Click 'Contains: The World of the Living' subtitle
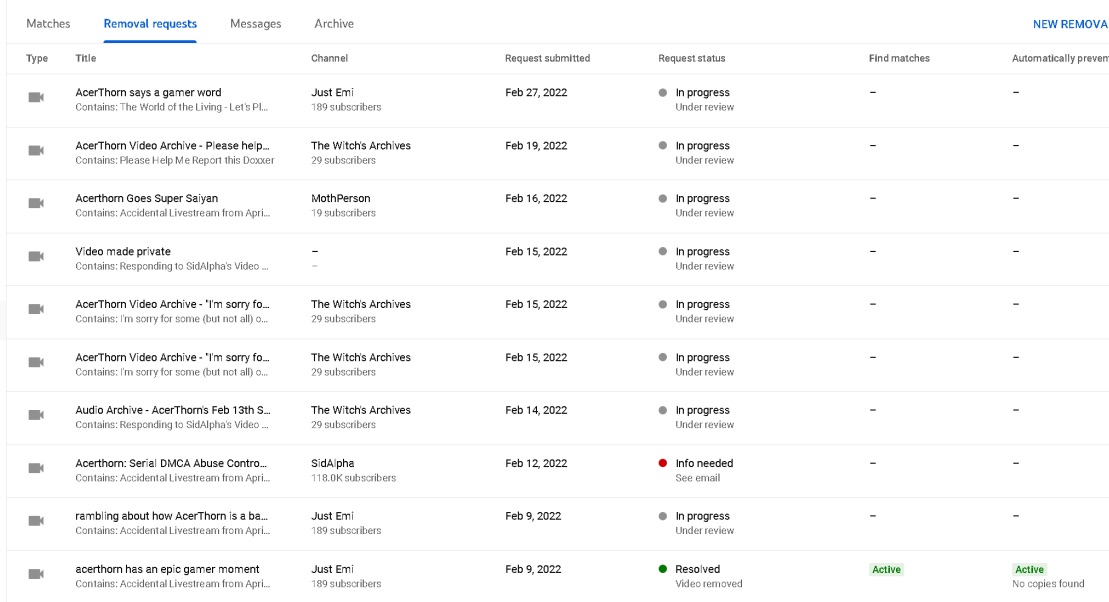 point(172,108)
